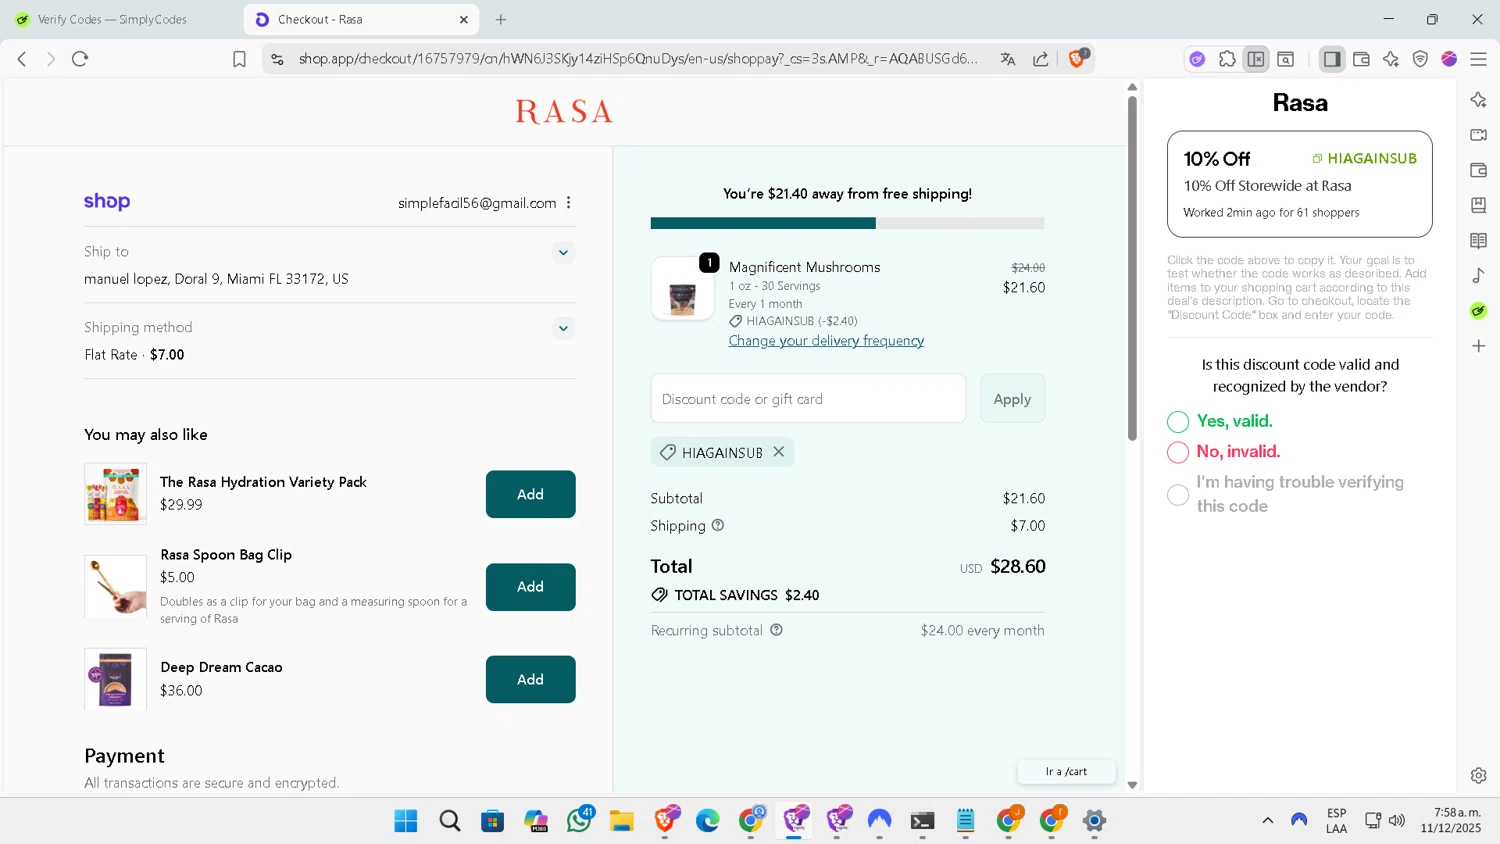
Task: Open playlist music note sidebar icon
Action: pyautogui.click(x=1479, y=275)
